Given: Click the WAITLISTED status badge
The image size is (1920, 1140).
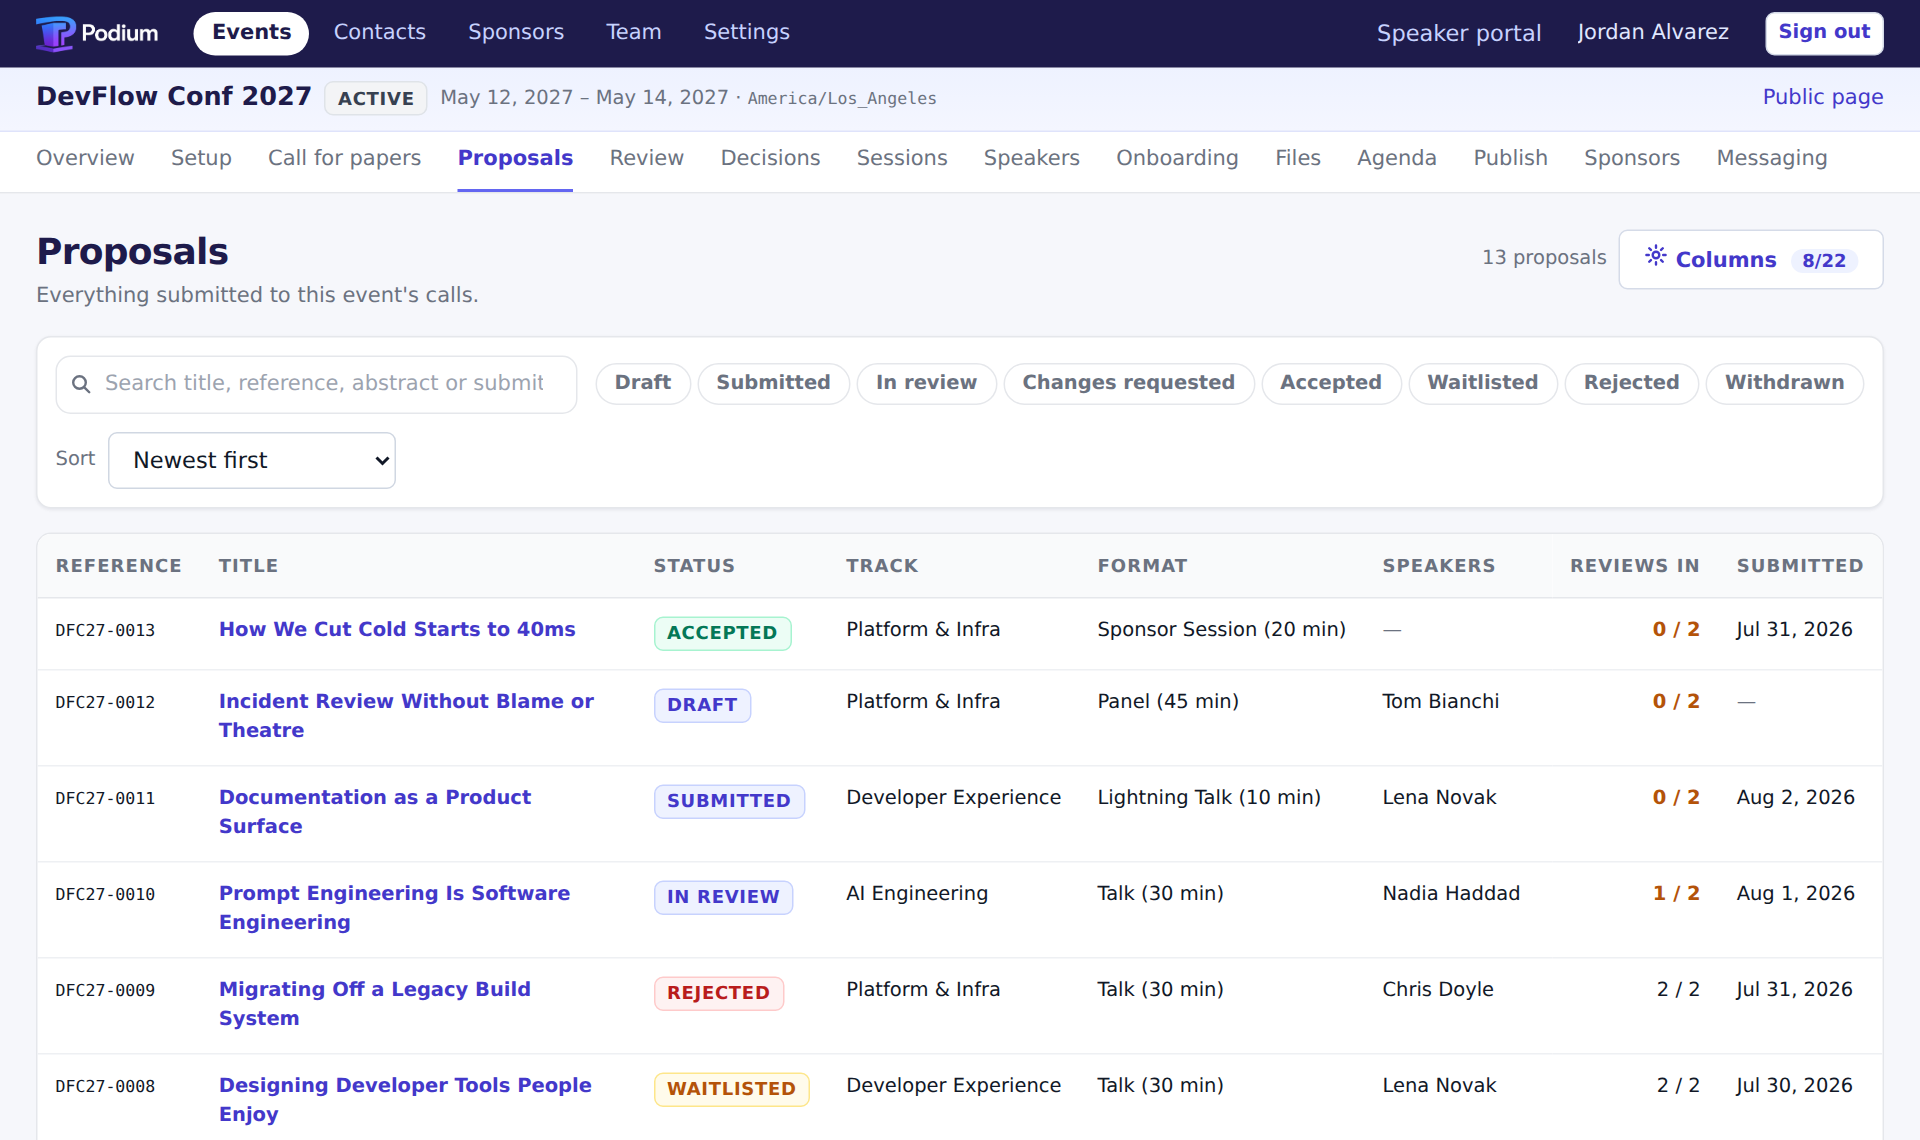Looking at the screenshot, I should 731,1089.
